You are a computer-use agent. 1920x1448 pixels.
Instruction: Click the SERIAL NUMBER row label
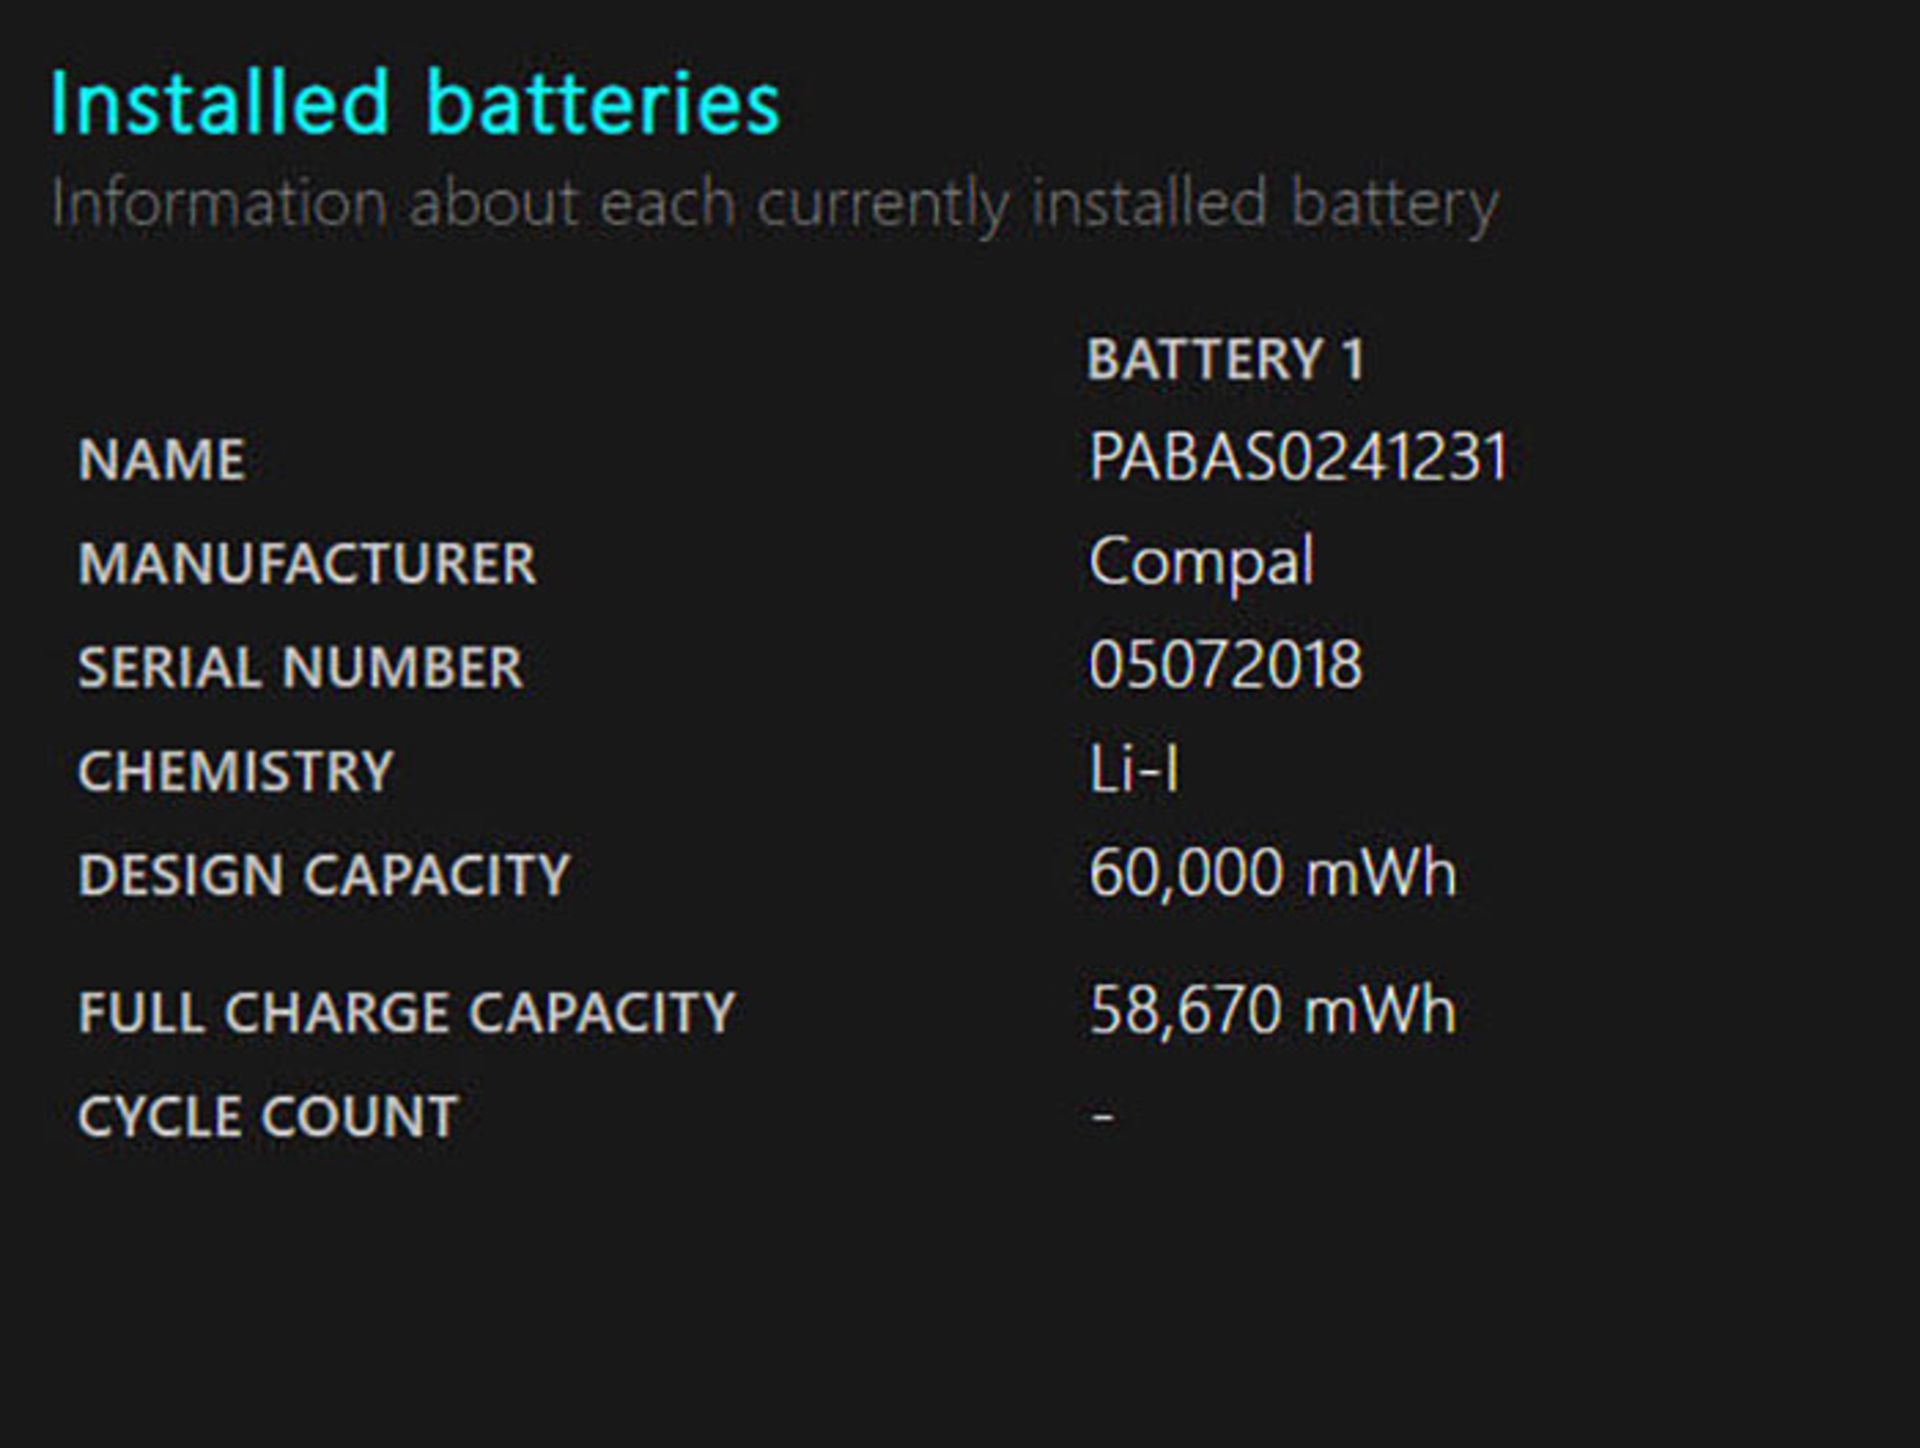(x=300, y=667)
